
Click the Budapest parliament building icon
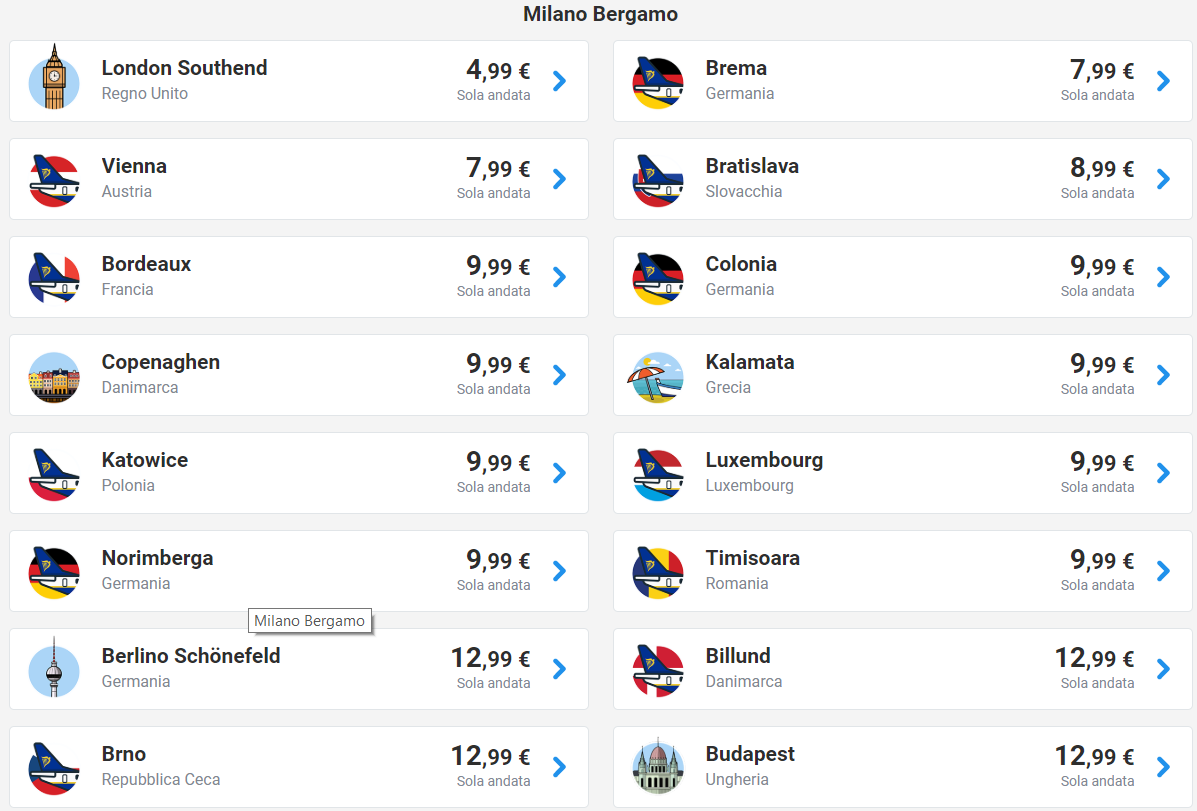coord(658,768)
